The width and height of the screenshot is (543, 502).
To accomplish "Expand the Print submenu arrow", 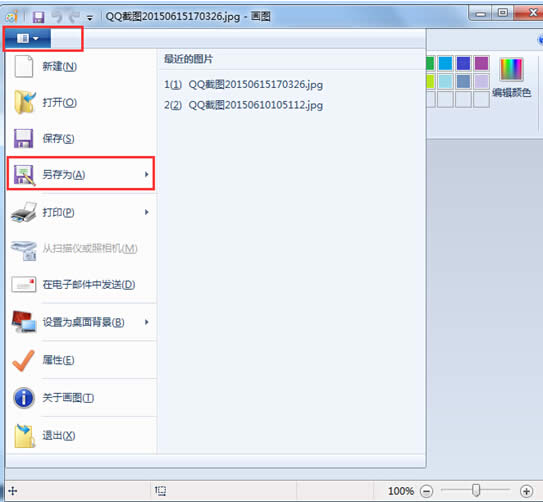I will pyautogui.click(x=146, y=212).
